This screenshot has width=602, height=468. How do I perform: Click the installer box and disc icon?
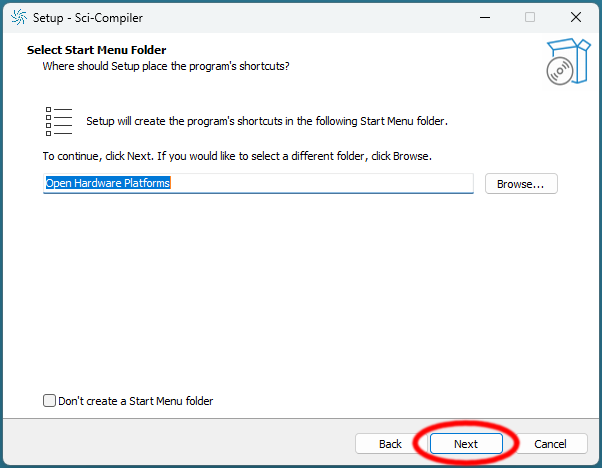[568, 61]
